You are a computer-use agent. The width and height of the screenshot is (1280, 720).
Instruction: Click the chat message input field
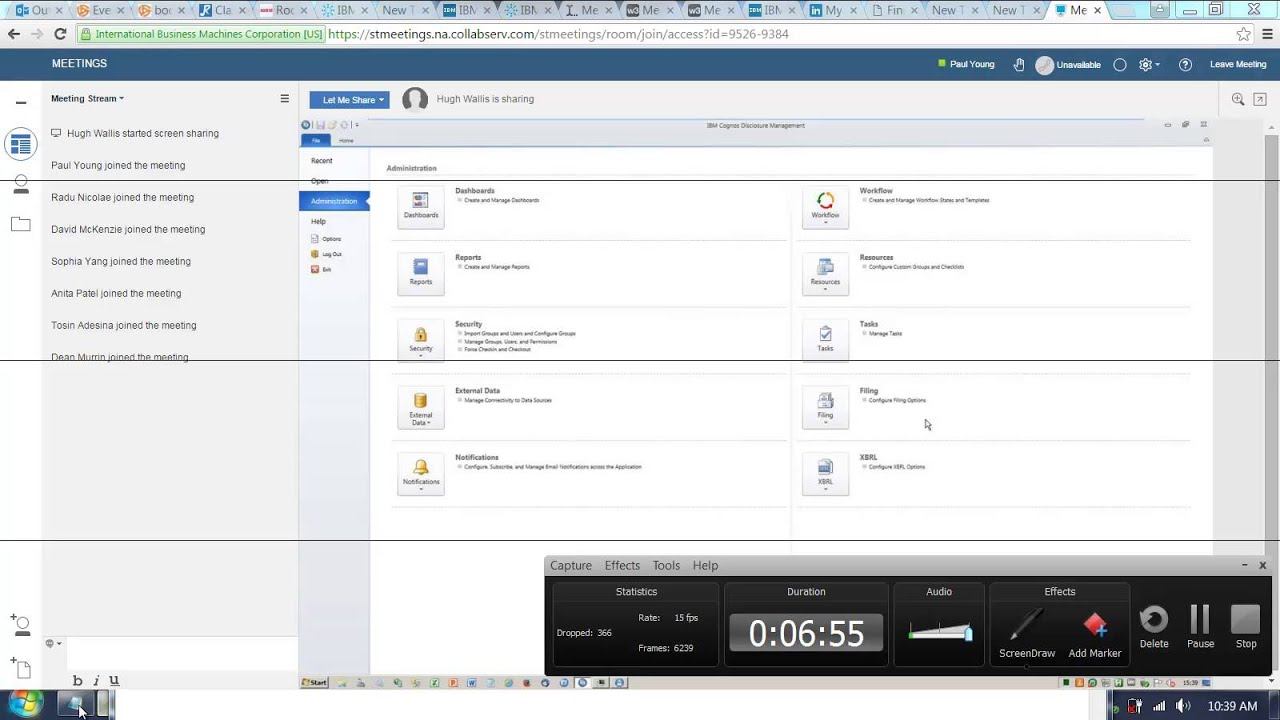pos(182,653)
